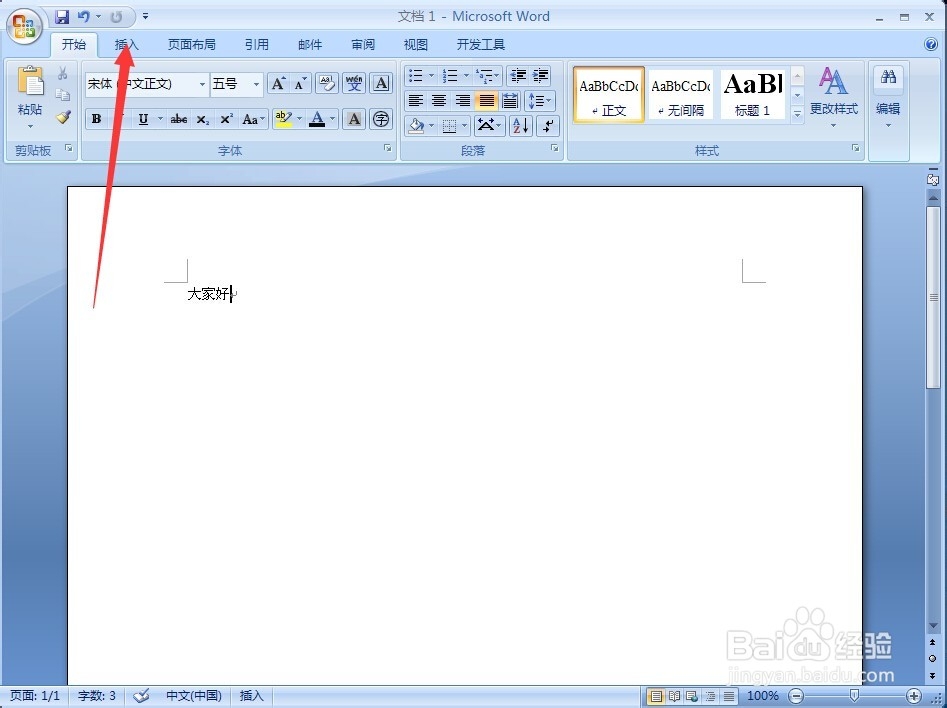The image size is (947, 708).
Task: Activate the Format Painter brush
Action: (x=63, y=117)
